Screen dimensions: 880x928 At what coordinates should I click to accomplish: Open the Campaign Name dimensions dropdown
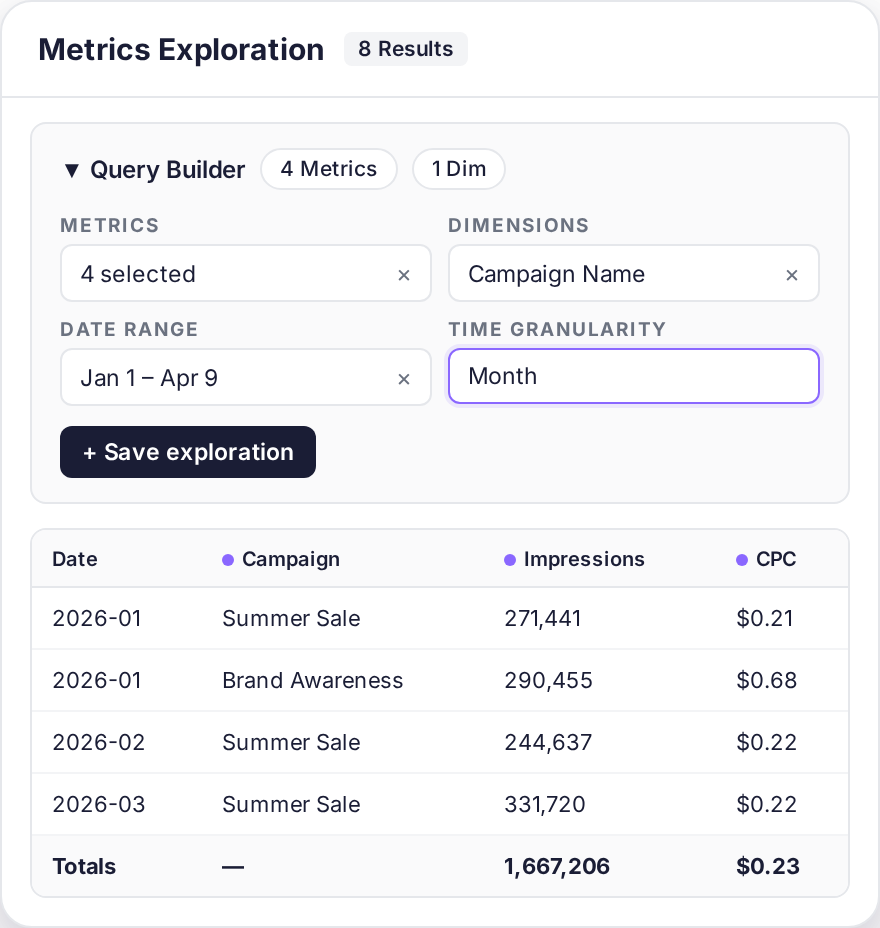634,273
